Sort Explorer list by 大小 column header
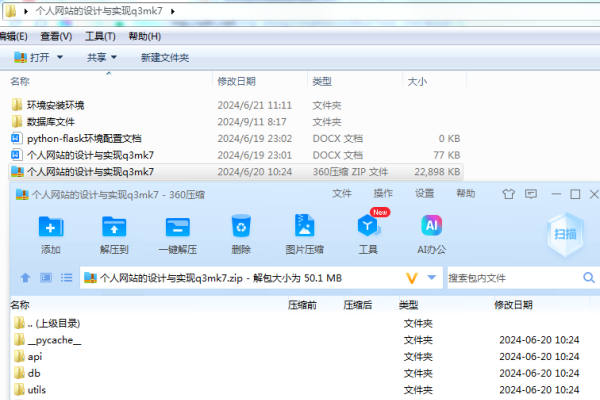600x400 pixels. tap(417, 81)
